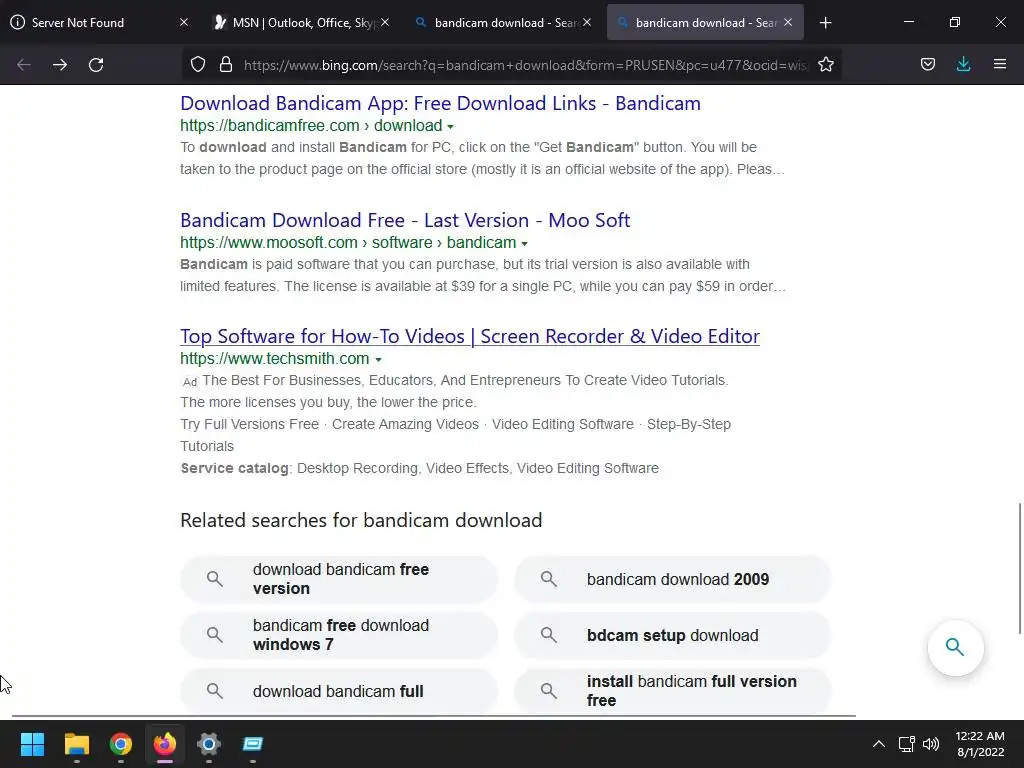Click 'Related searches for bandicam download' heading

[361, 520]
